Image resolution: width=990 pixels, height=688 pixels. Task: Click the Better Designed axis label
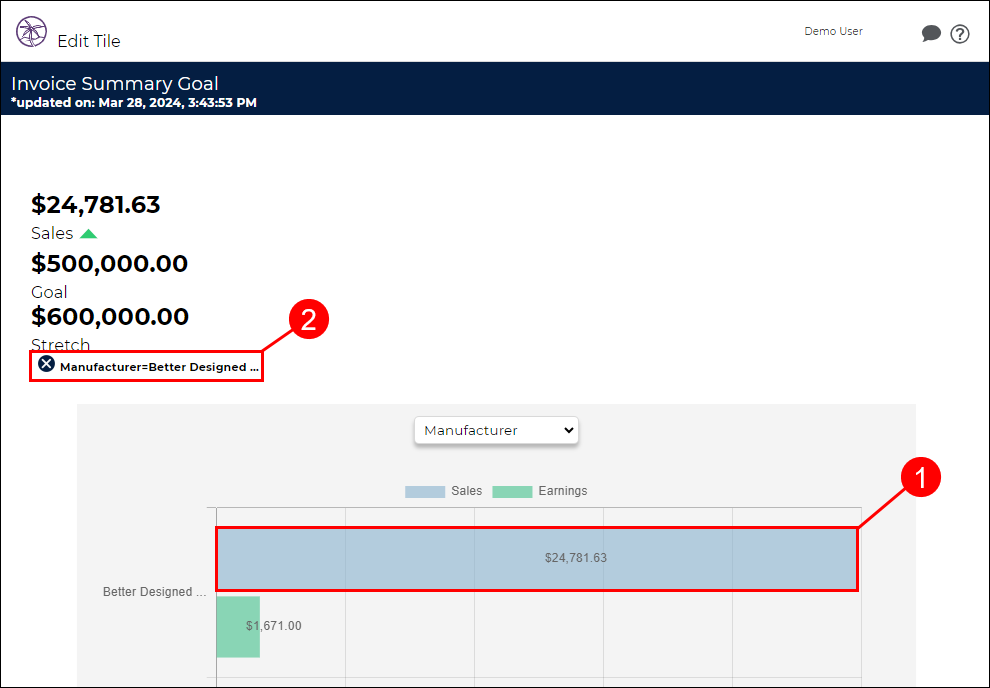point(155,592)
